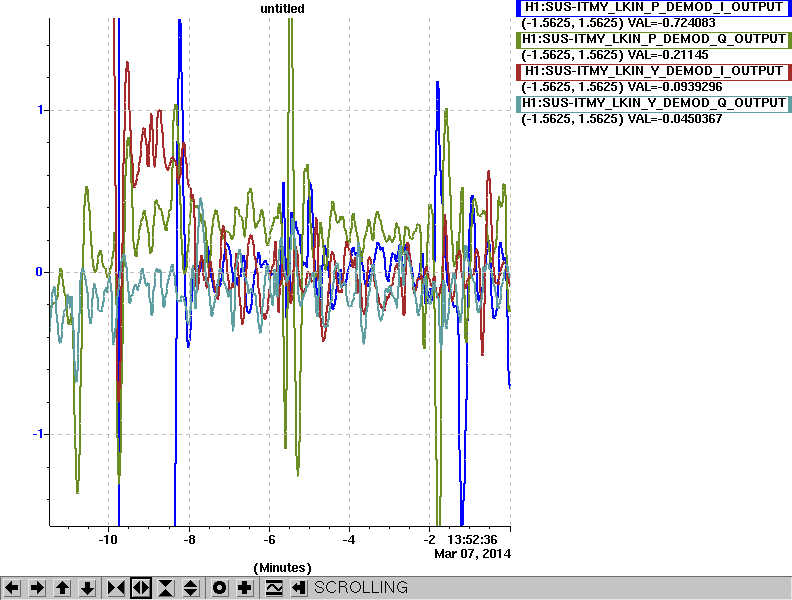Viewport: 792px width, 600px height.
Task: Click the return-to-scrolling arrow icon
Action: click(x=299, y=588)
